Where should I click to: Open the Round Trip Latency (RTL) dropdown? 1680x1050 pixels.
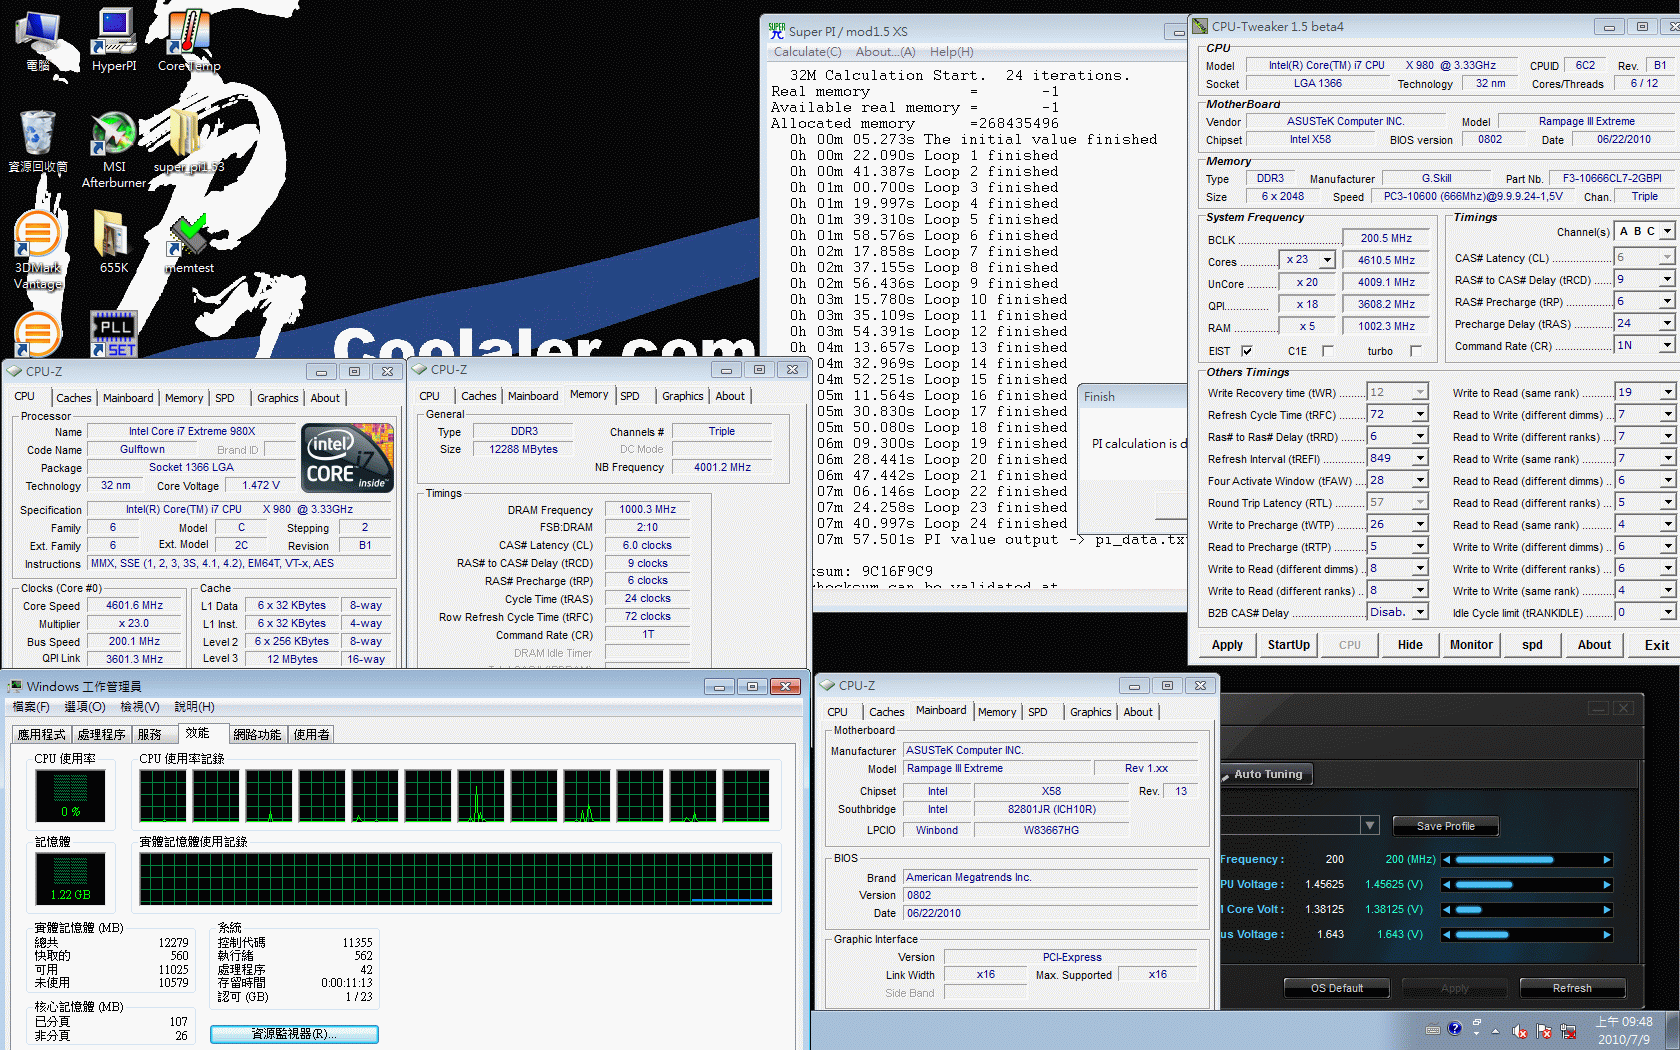[x=1420, y=503]
